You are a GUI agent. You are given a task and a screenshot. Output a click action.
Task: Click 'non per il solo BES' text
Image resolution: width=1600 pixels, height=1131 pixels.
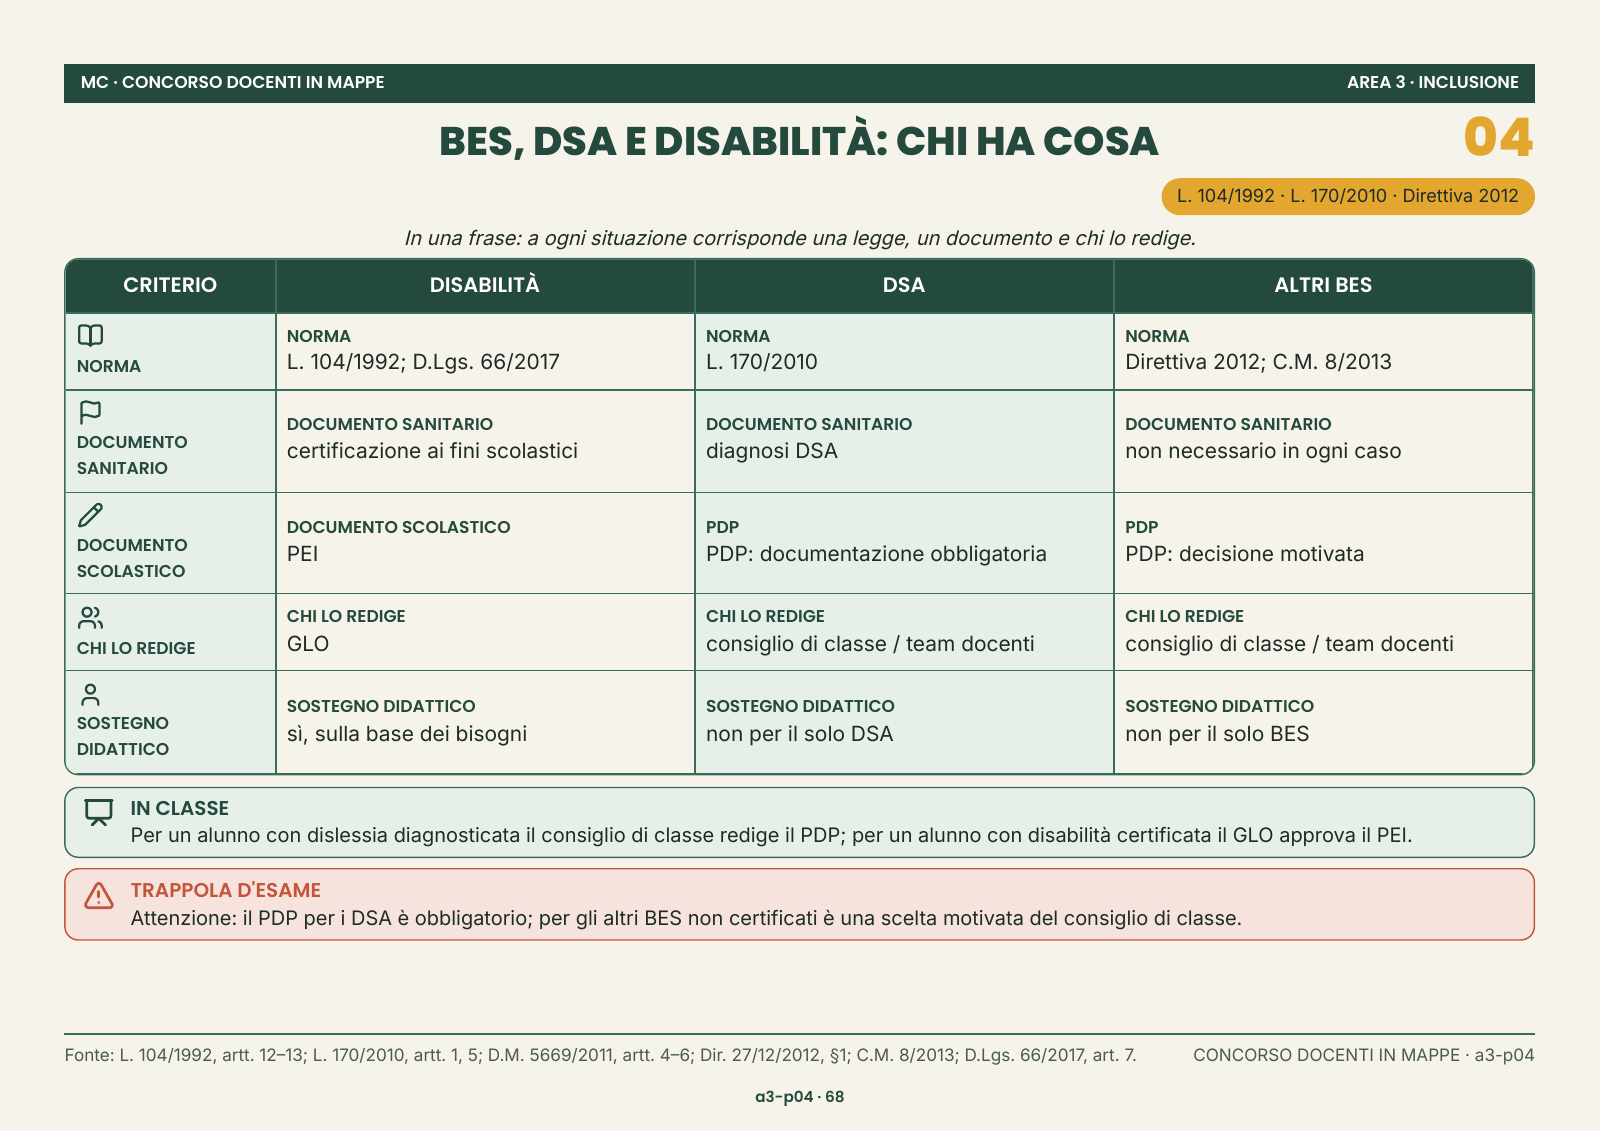(1217, 734)
